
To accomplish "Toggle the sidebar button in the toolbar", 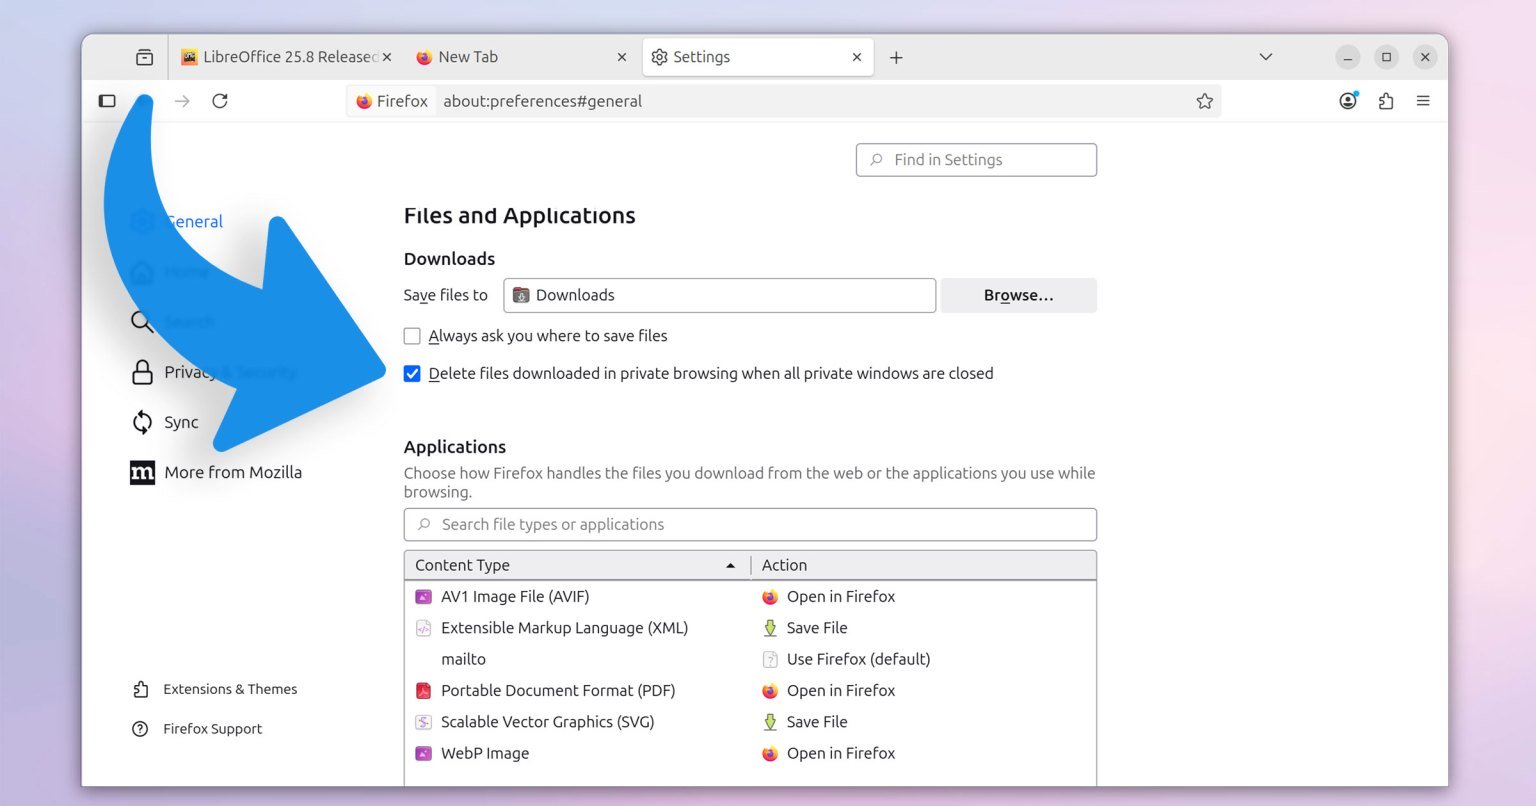I will (x=107, y=101).
